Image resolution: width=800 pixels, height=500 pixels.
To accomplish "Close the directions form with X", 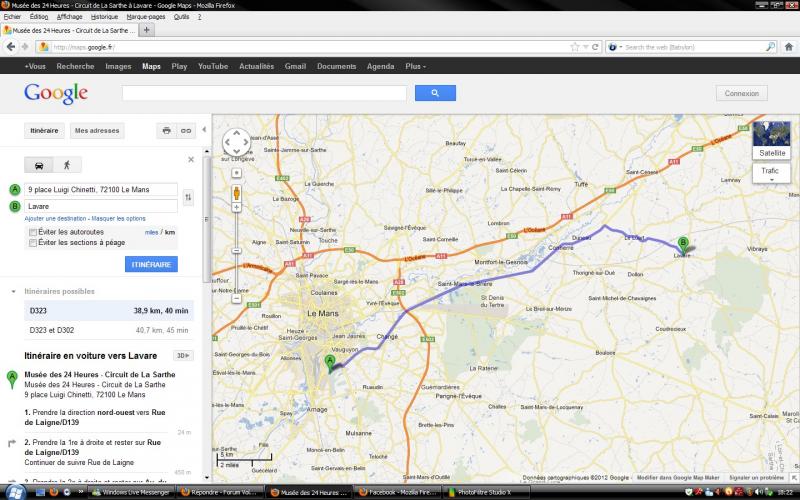I will click(x=191, y=160).
